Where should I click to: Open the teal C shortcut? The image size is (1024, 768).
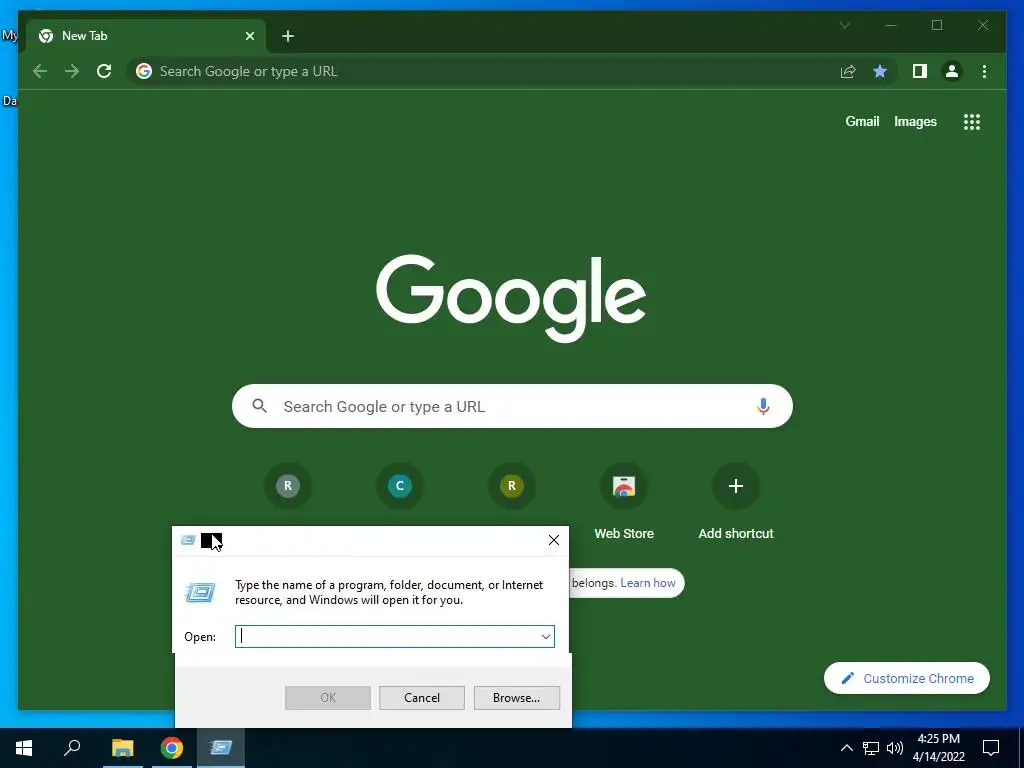click(400, 486)
